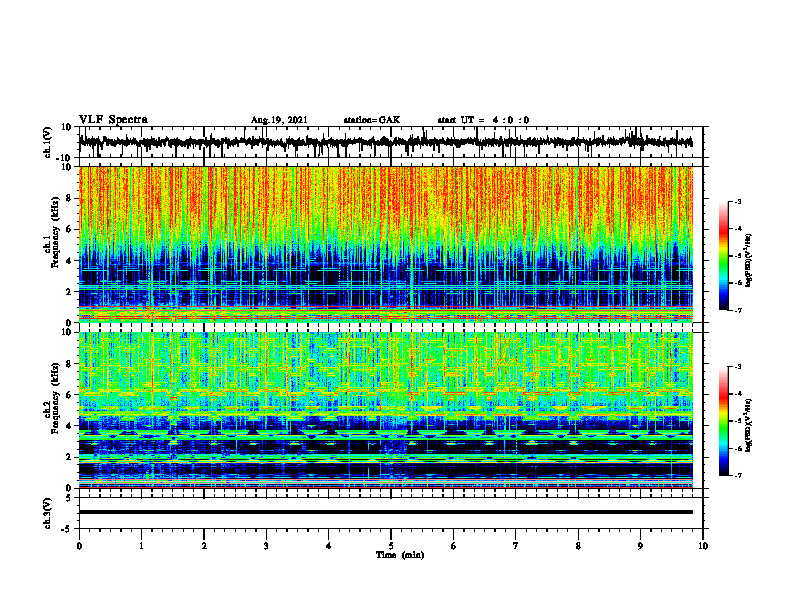Click the "-7" label on ch.1 color bar
792x612 pixels.
(x=737, y=310)
